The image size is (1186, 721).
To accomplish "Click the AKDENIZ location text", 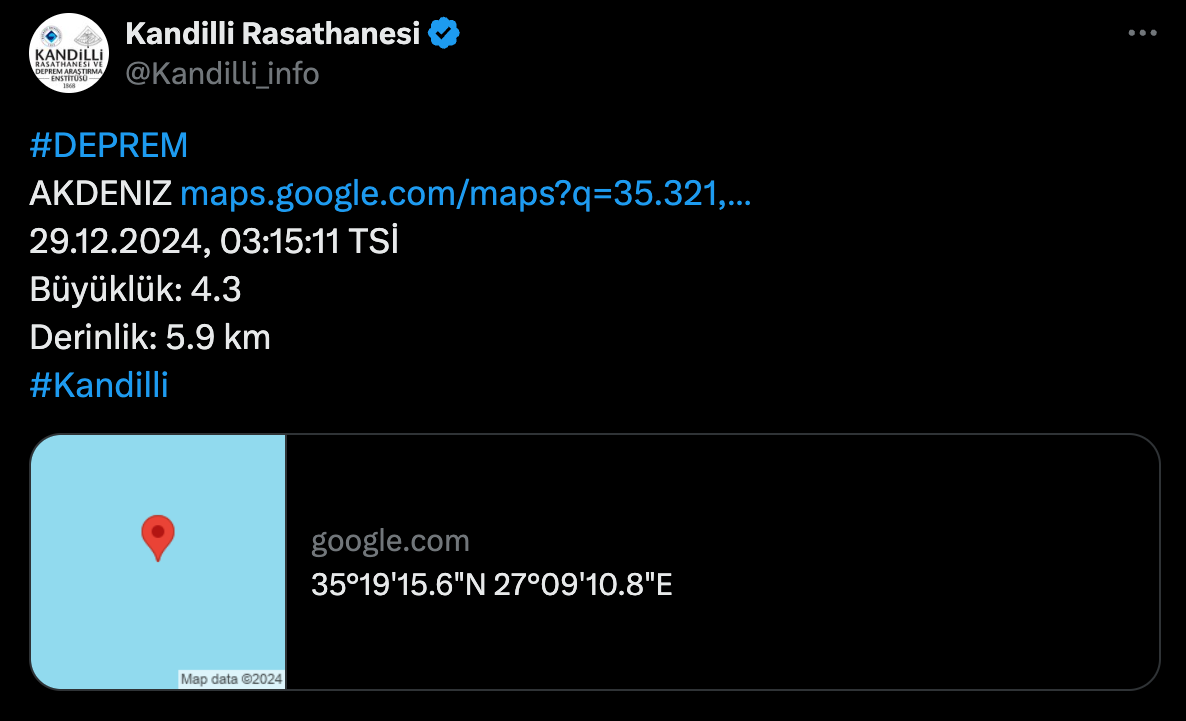I will point(101,194).
